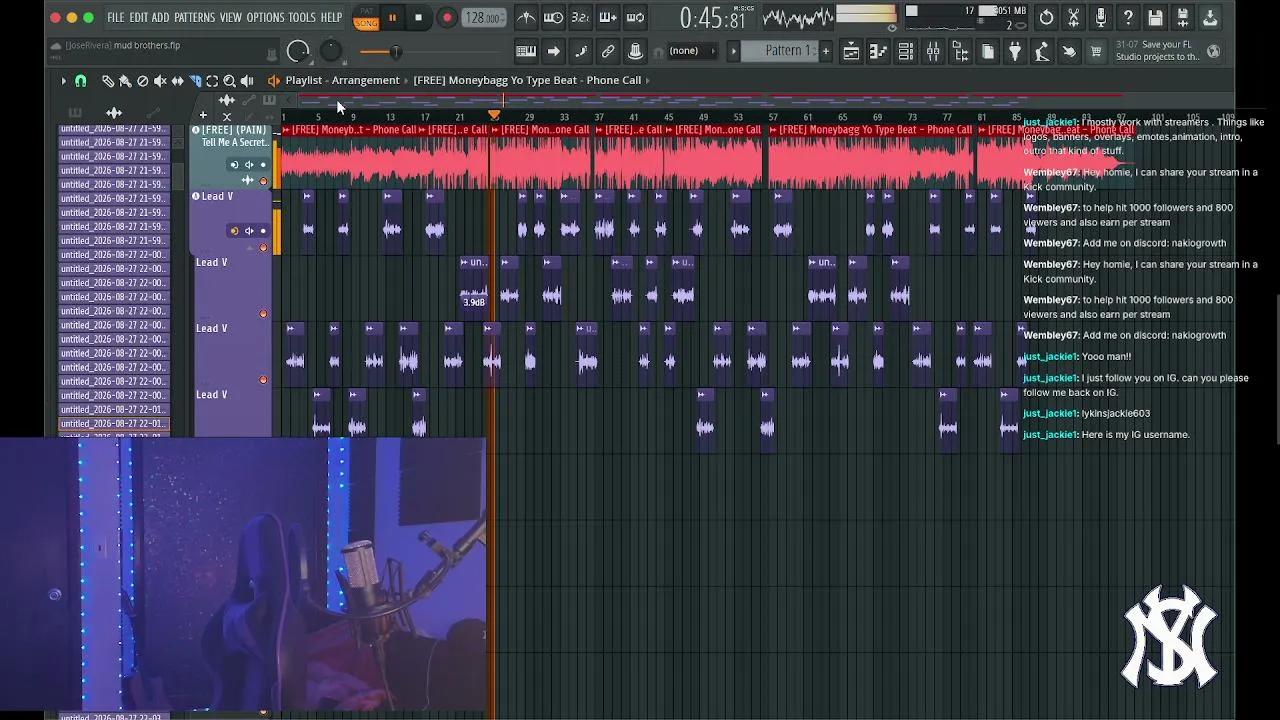Viewport: 1280px width, 720px height.
Task: Add a new pattern with plus button
Action: pos(826,51)
